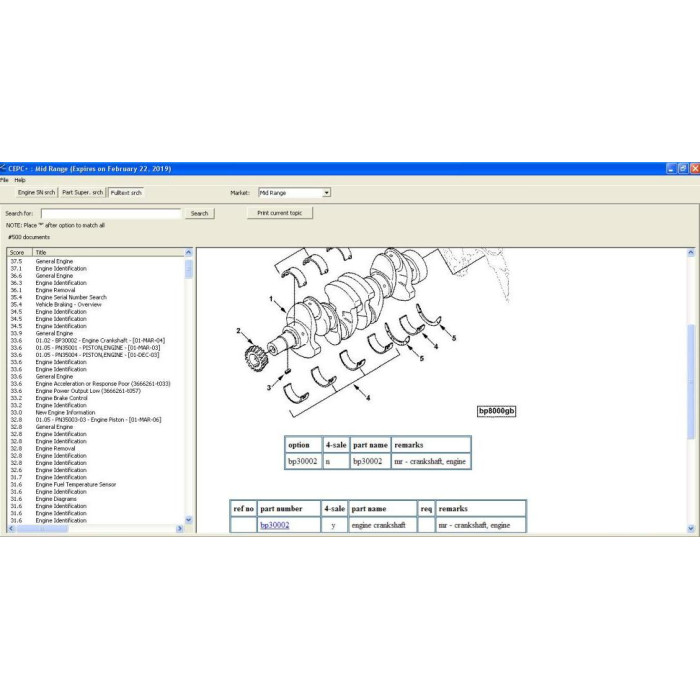Select Engine Removal row scored 32.8

96,448
